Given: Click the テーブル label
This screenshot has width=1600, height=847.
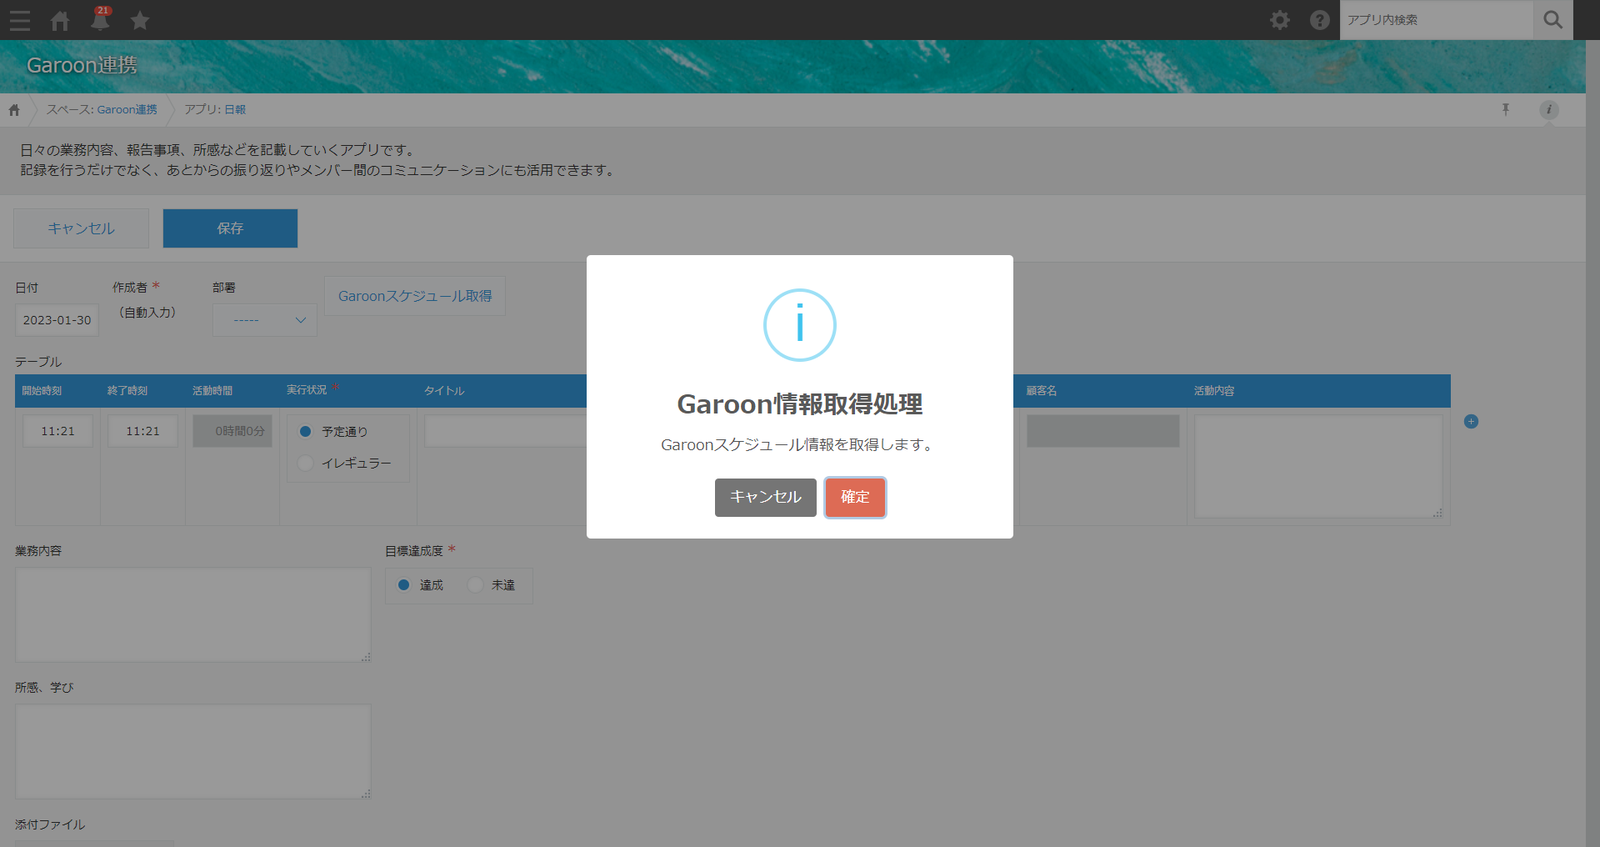Looking at the screenshot, I should tap(38, 362).
